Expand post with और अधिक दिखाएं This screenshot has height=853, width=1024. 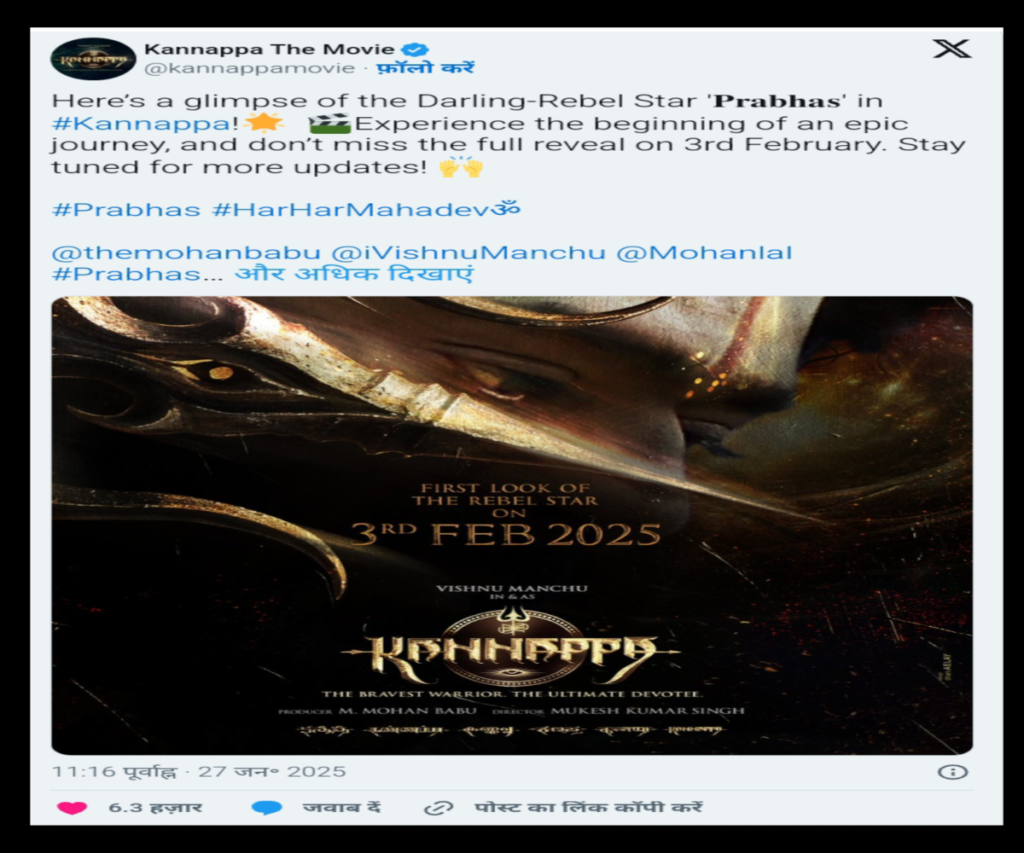pos(354,273)
